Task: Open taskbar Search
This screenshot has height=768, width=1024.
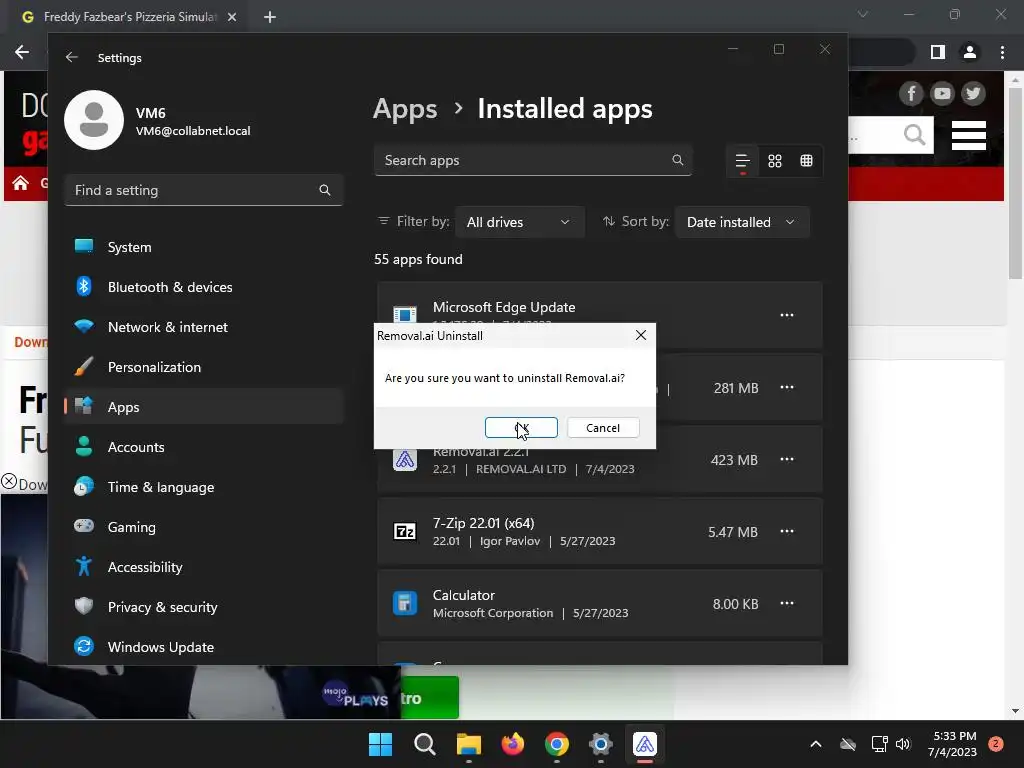Action: [x=424, y=744]
